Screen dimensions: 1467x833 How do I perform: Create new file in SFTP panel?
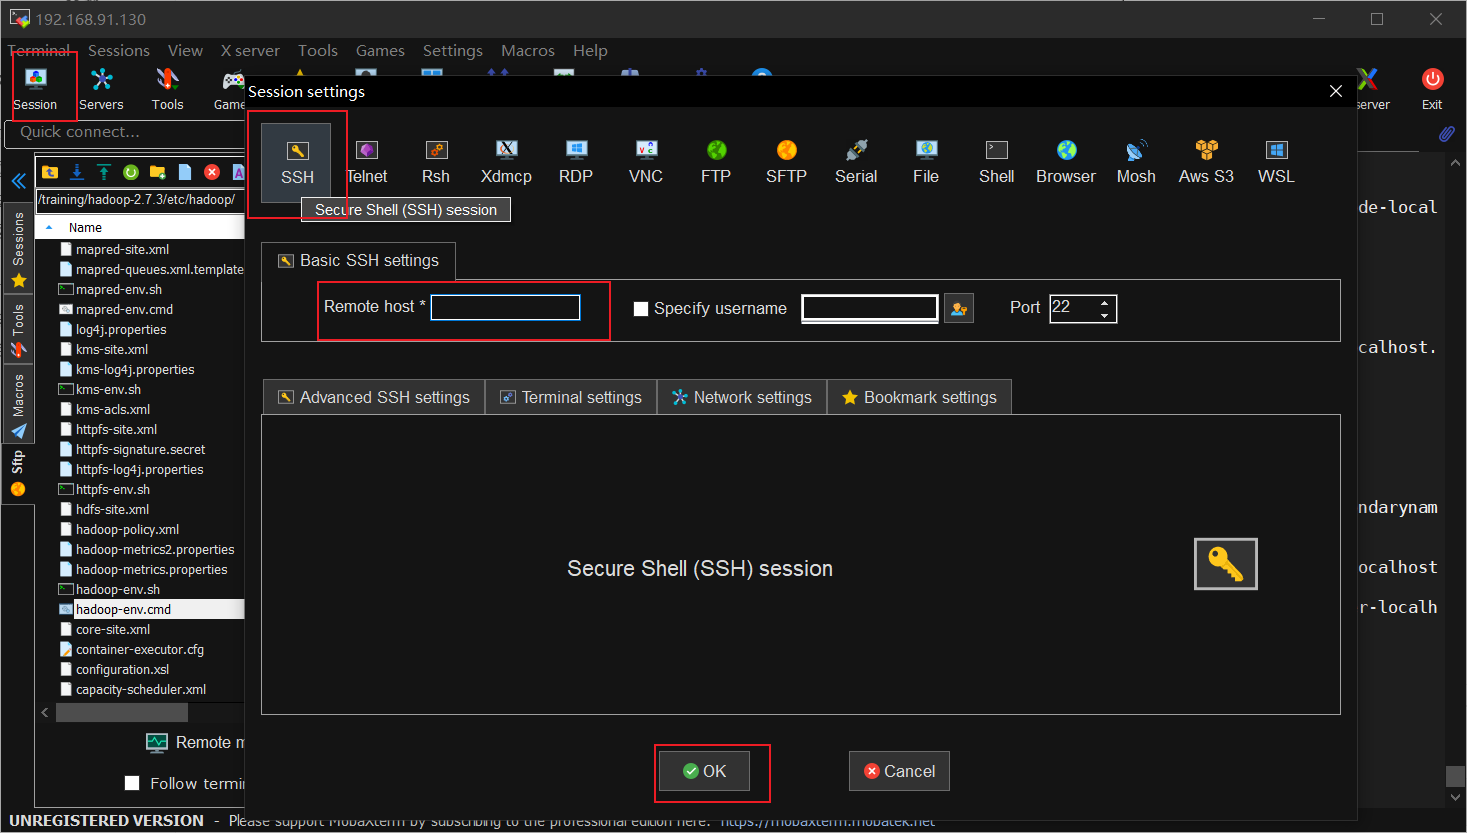tap(185, 172)
